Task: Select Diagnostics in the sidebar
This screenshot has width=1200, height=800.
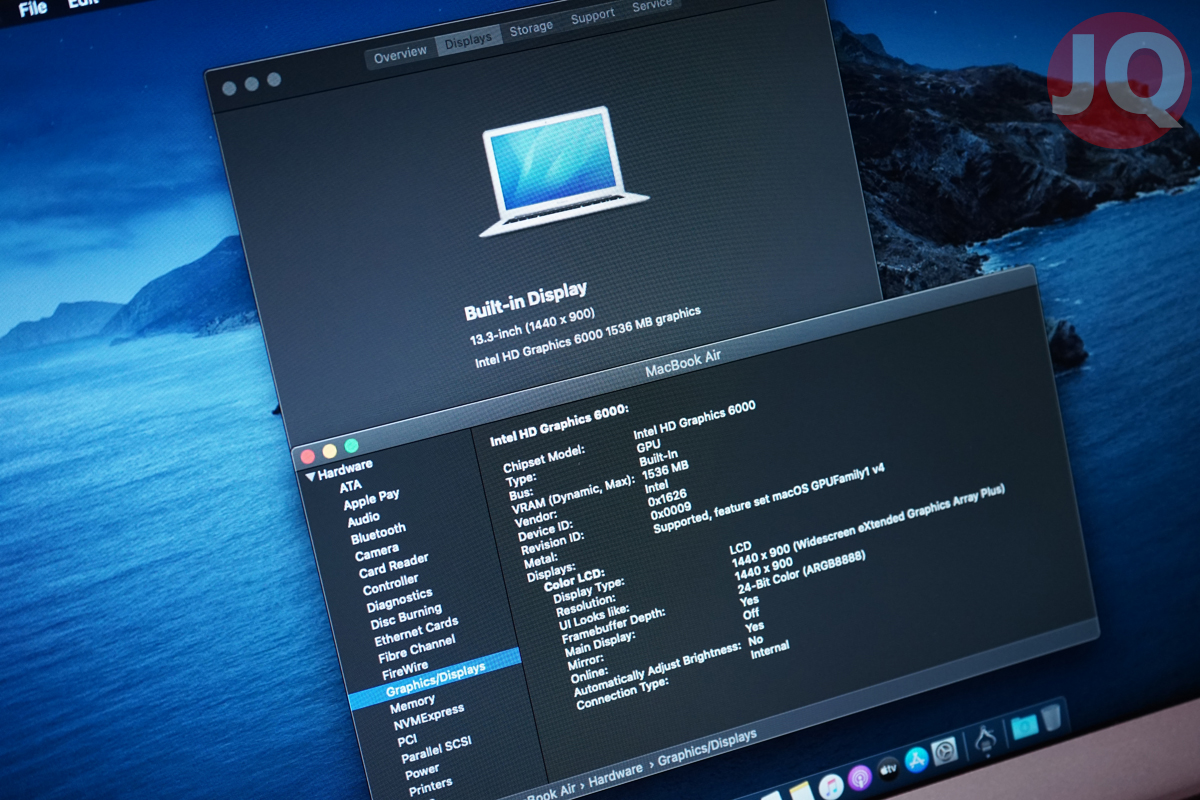Action: [x=399, y=600]
